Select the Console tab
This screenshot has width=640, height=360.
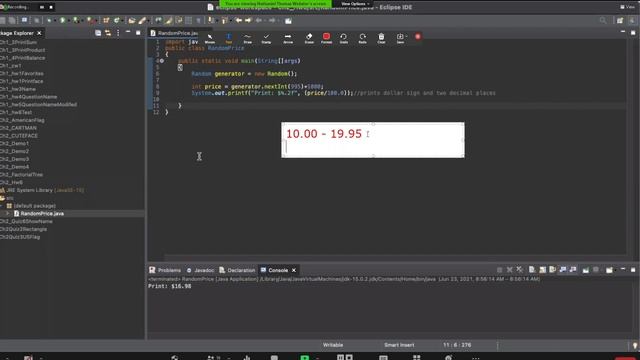[x=274, y=270]
